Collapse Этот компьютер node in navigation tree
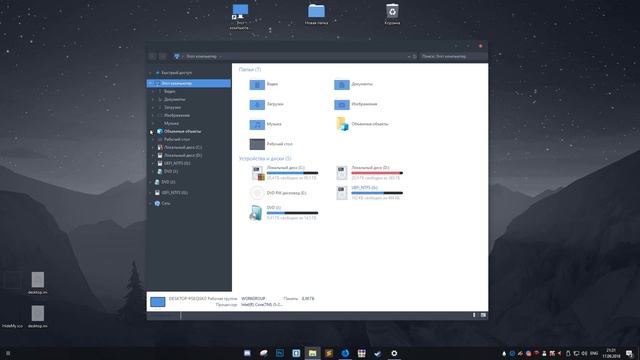640x360 pixels. click(151, 83)
